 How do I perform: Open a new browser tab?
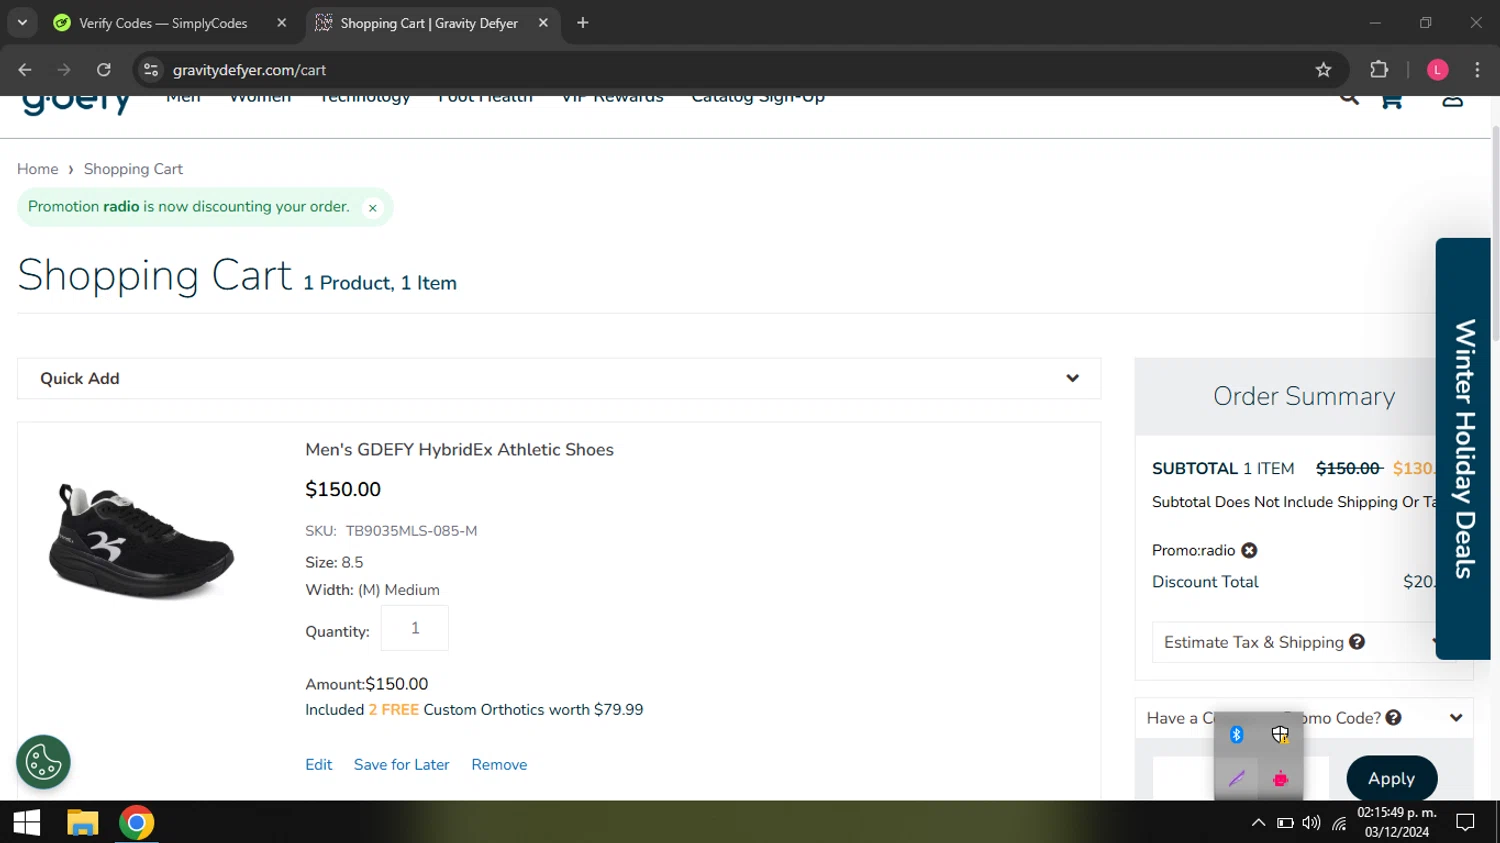pyautogui.click(x=583, y=23)
